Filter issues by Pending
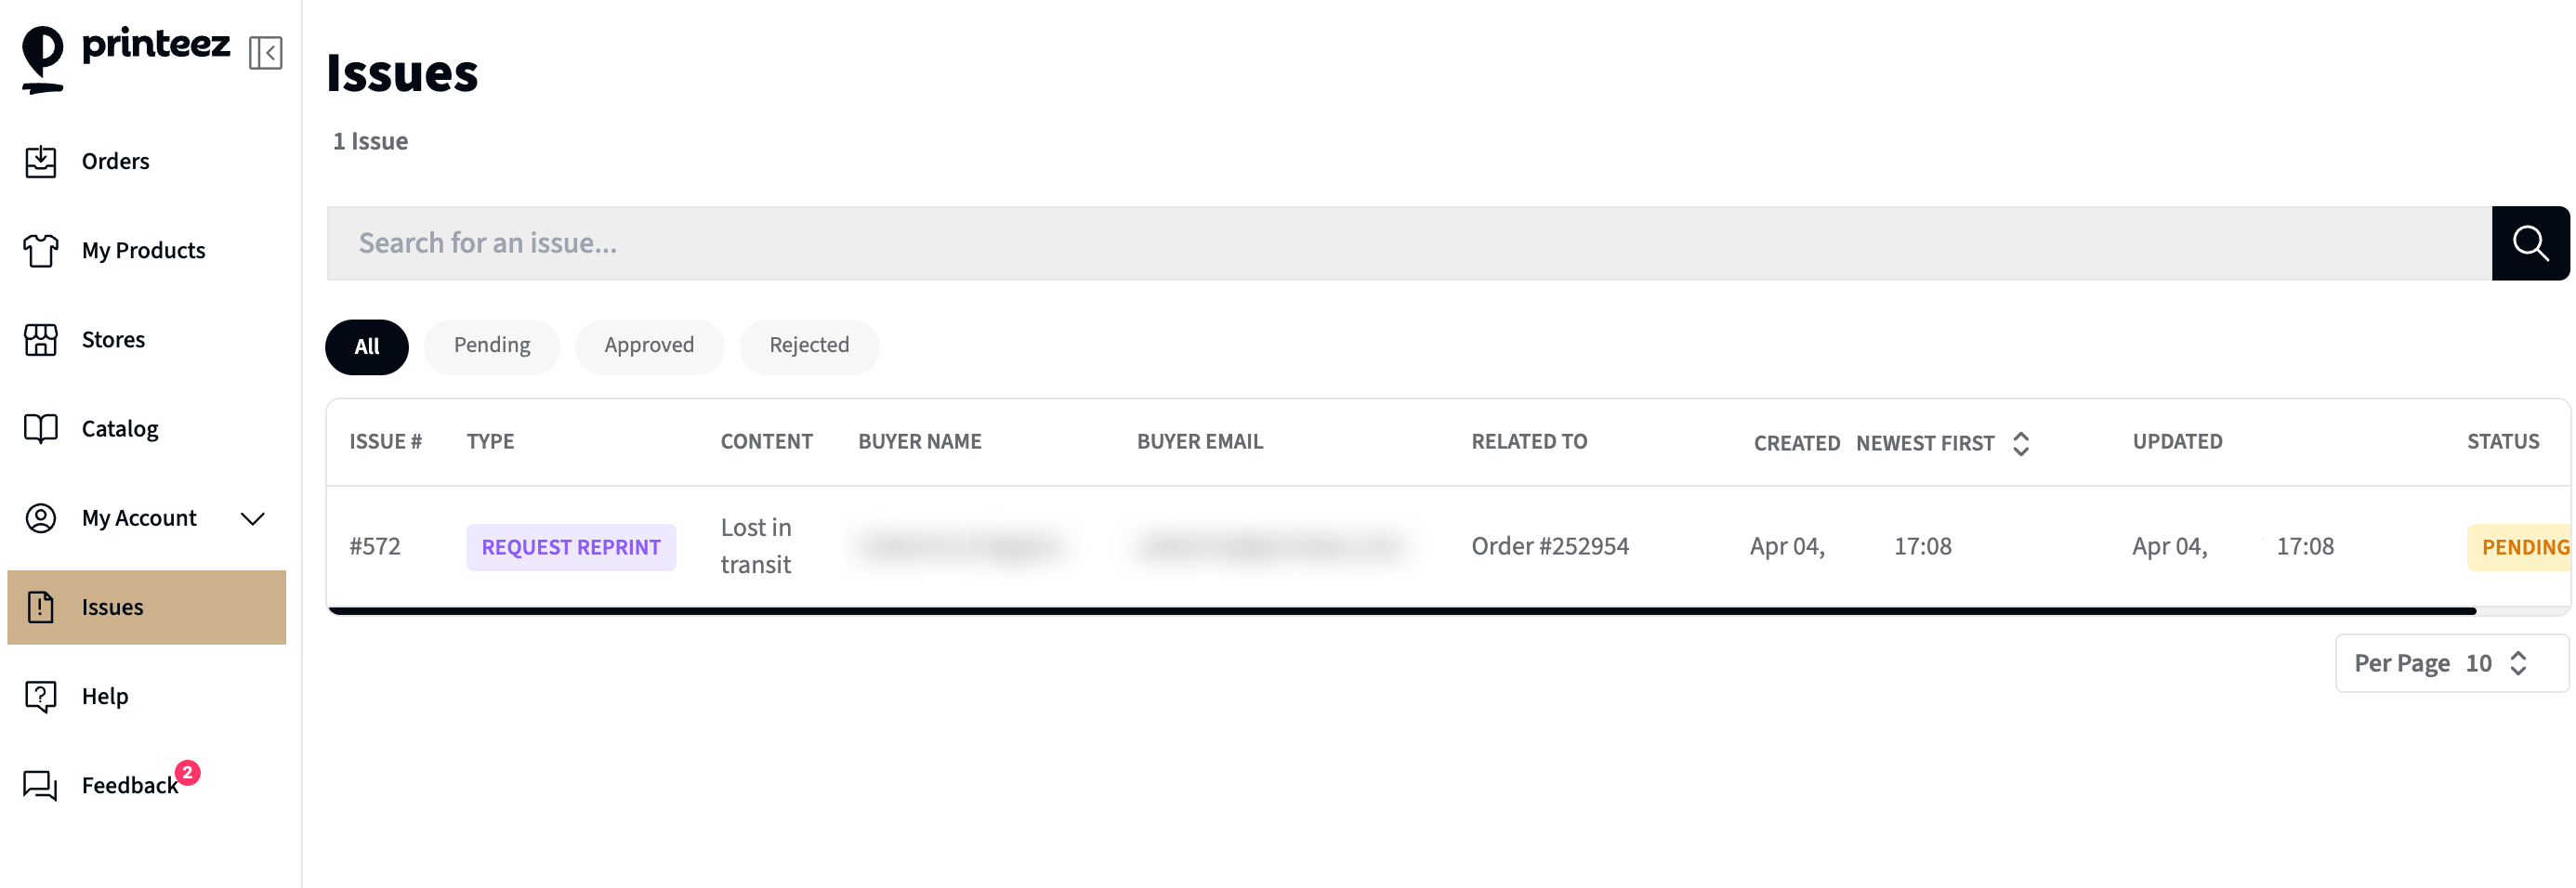2576x888 pixels. click(x=492, y=347)
